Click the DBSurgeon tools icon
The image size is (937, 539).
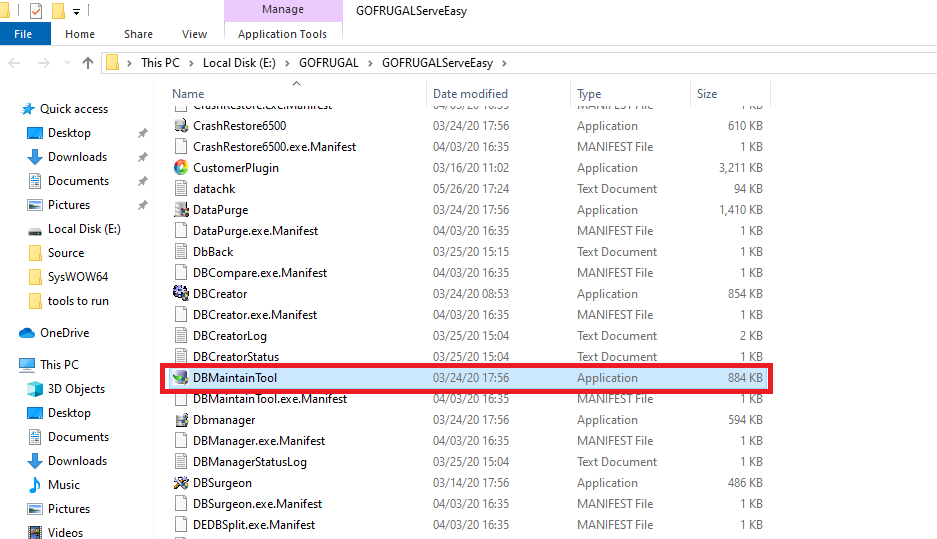[181, 482]
